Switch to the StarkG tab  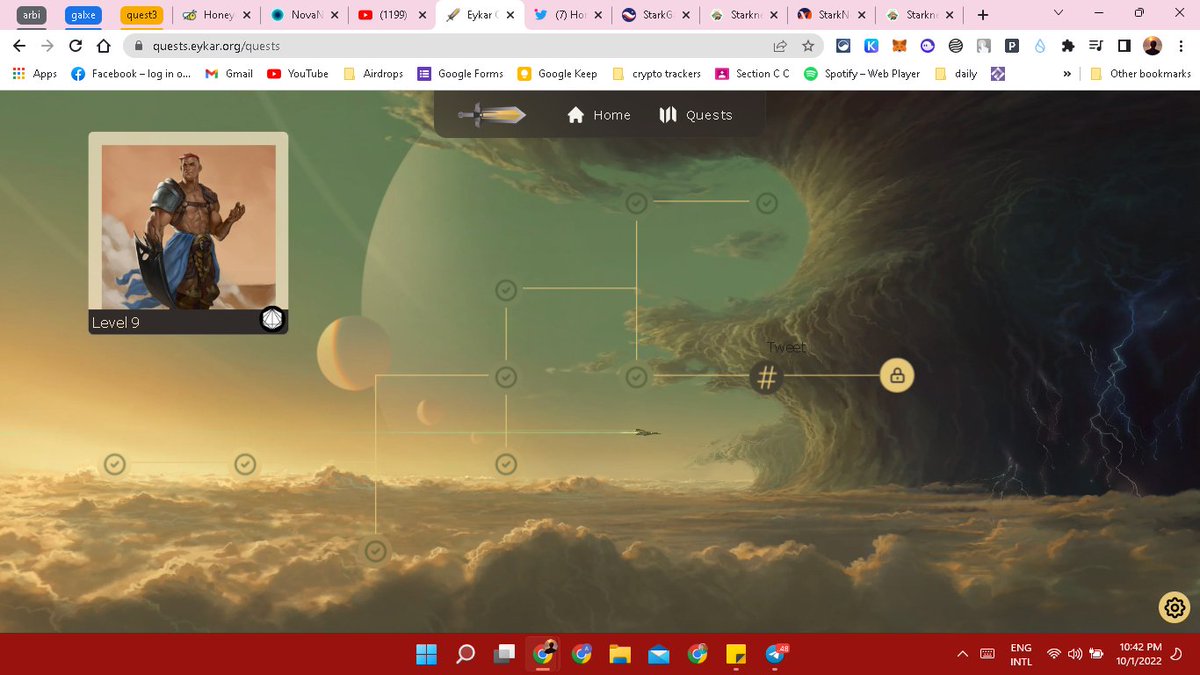click(x=655, y=15)
